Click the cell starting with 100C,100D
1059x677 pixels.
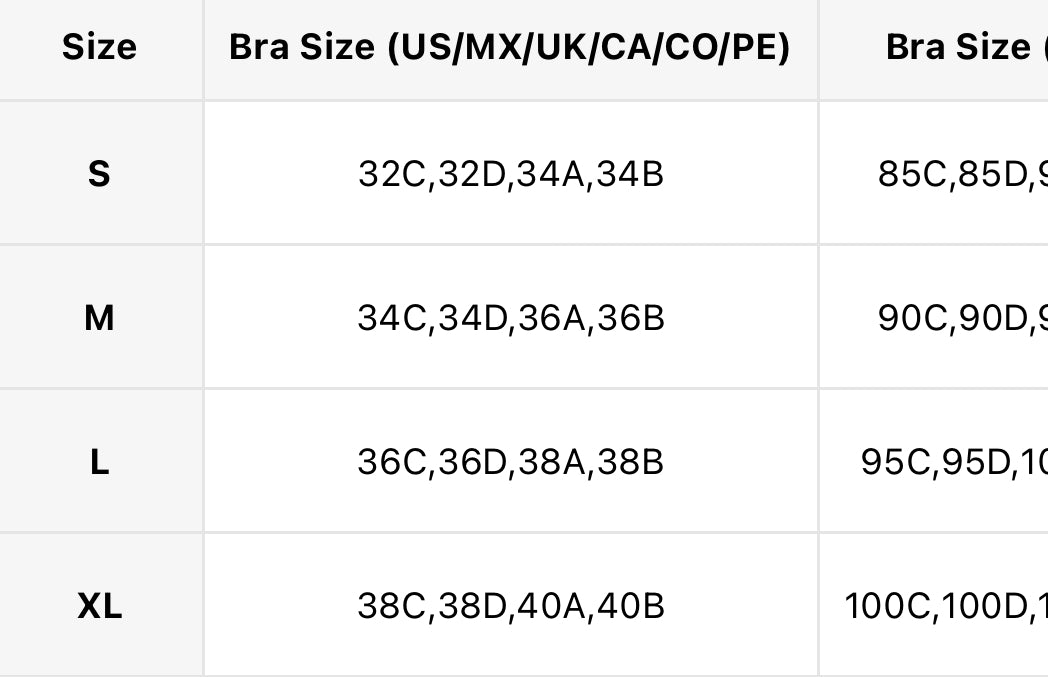[x=939, y=606]
